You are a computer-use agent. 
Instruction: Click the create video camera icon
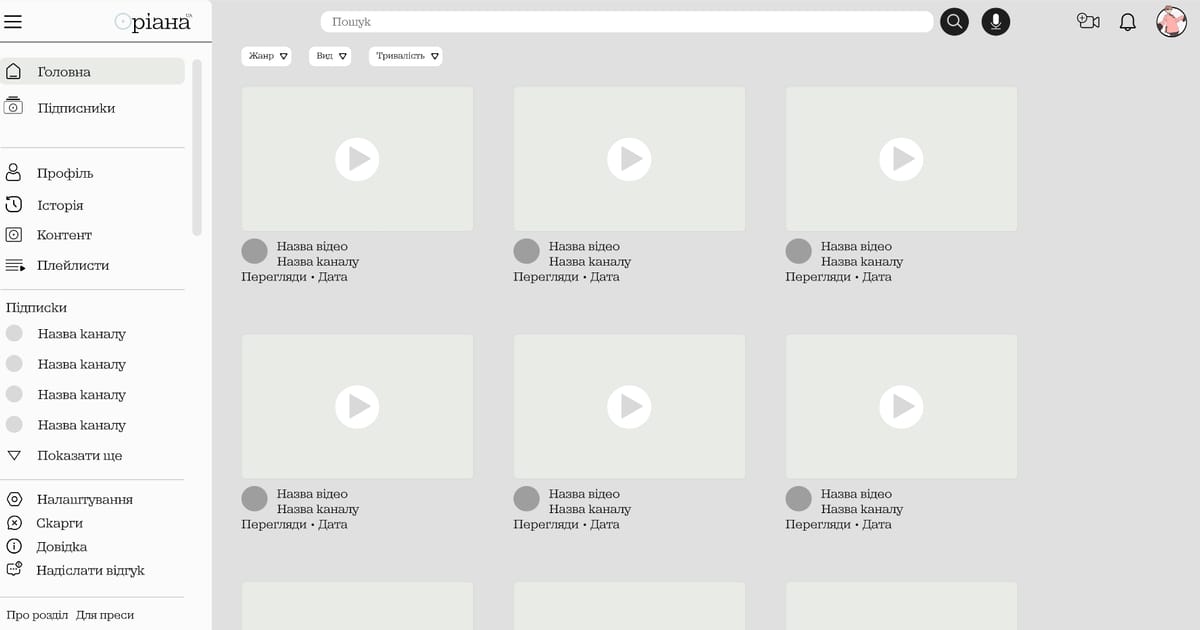[x=1087, y=21]
